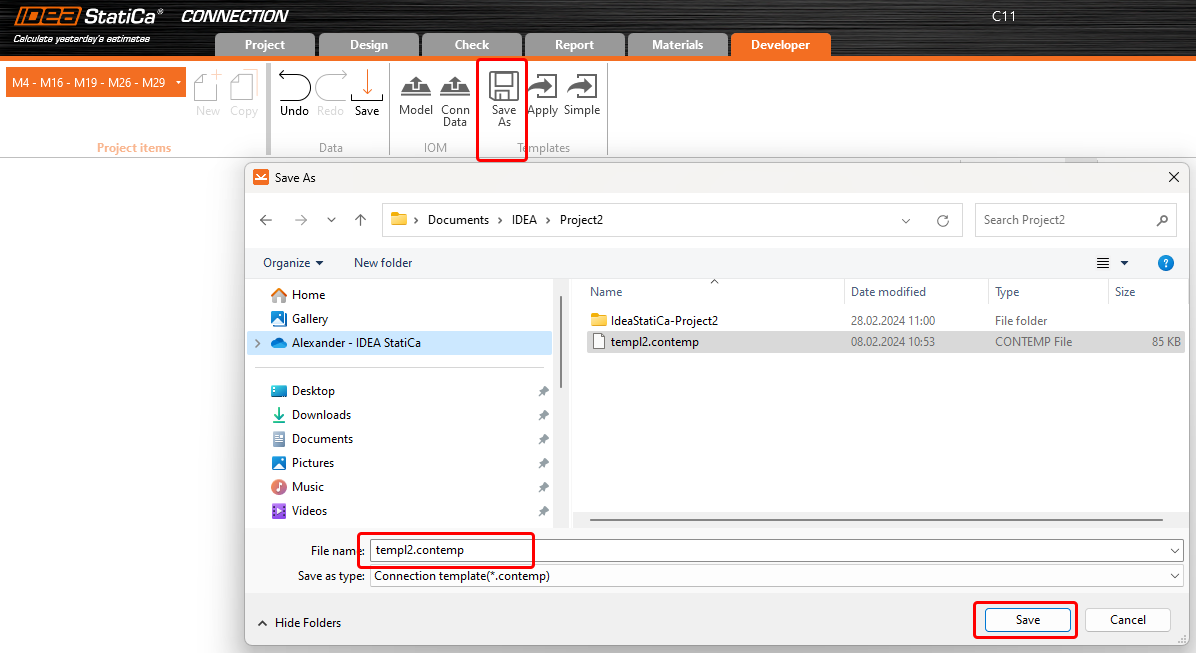Click the Apply template icon
Screen dimensions: 1196x653
click(542, 87)
